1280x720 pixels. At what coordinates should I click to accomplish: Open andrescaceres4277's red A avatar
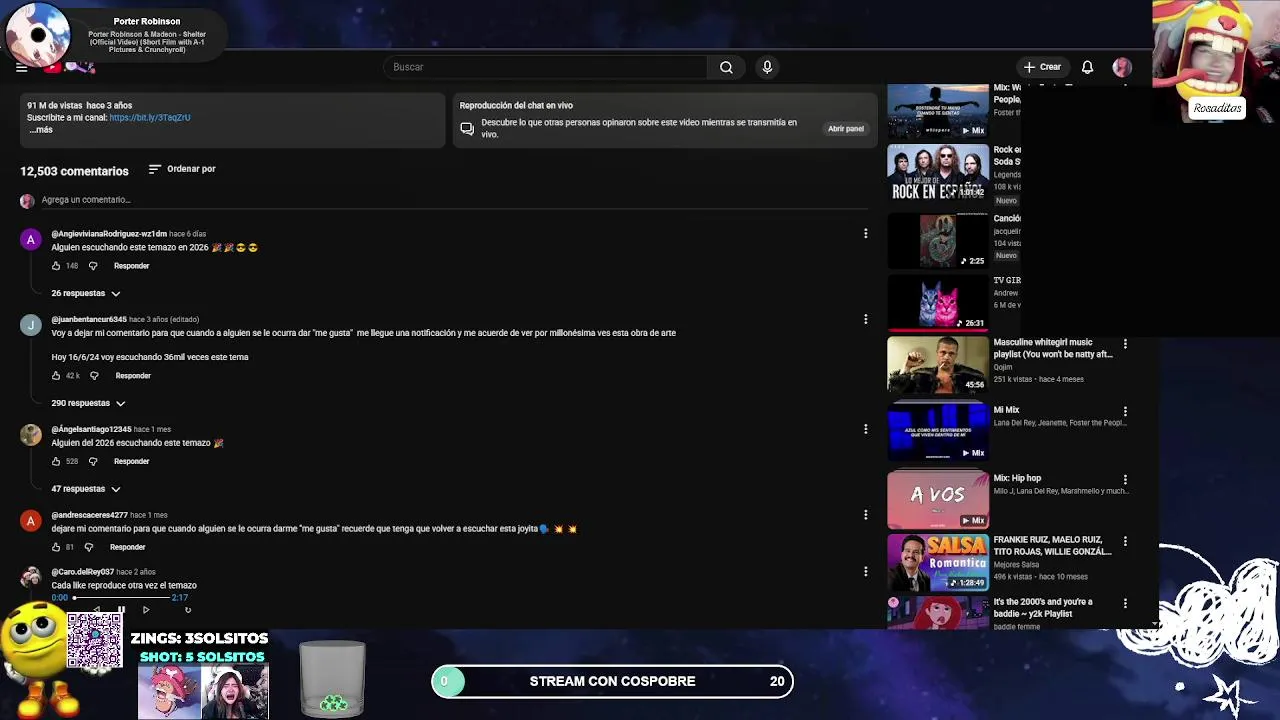[31, 521]
